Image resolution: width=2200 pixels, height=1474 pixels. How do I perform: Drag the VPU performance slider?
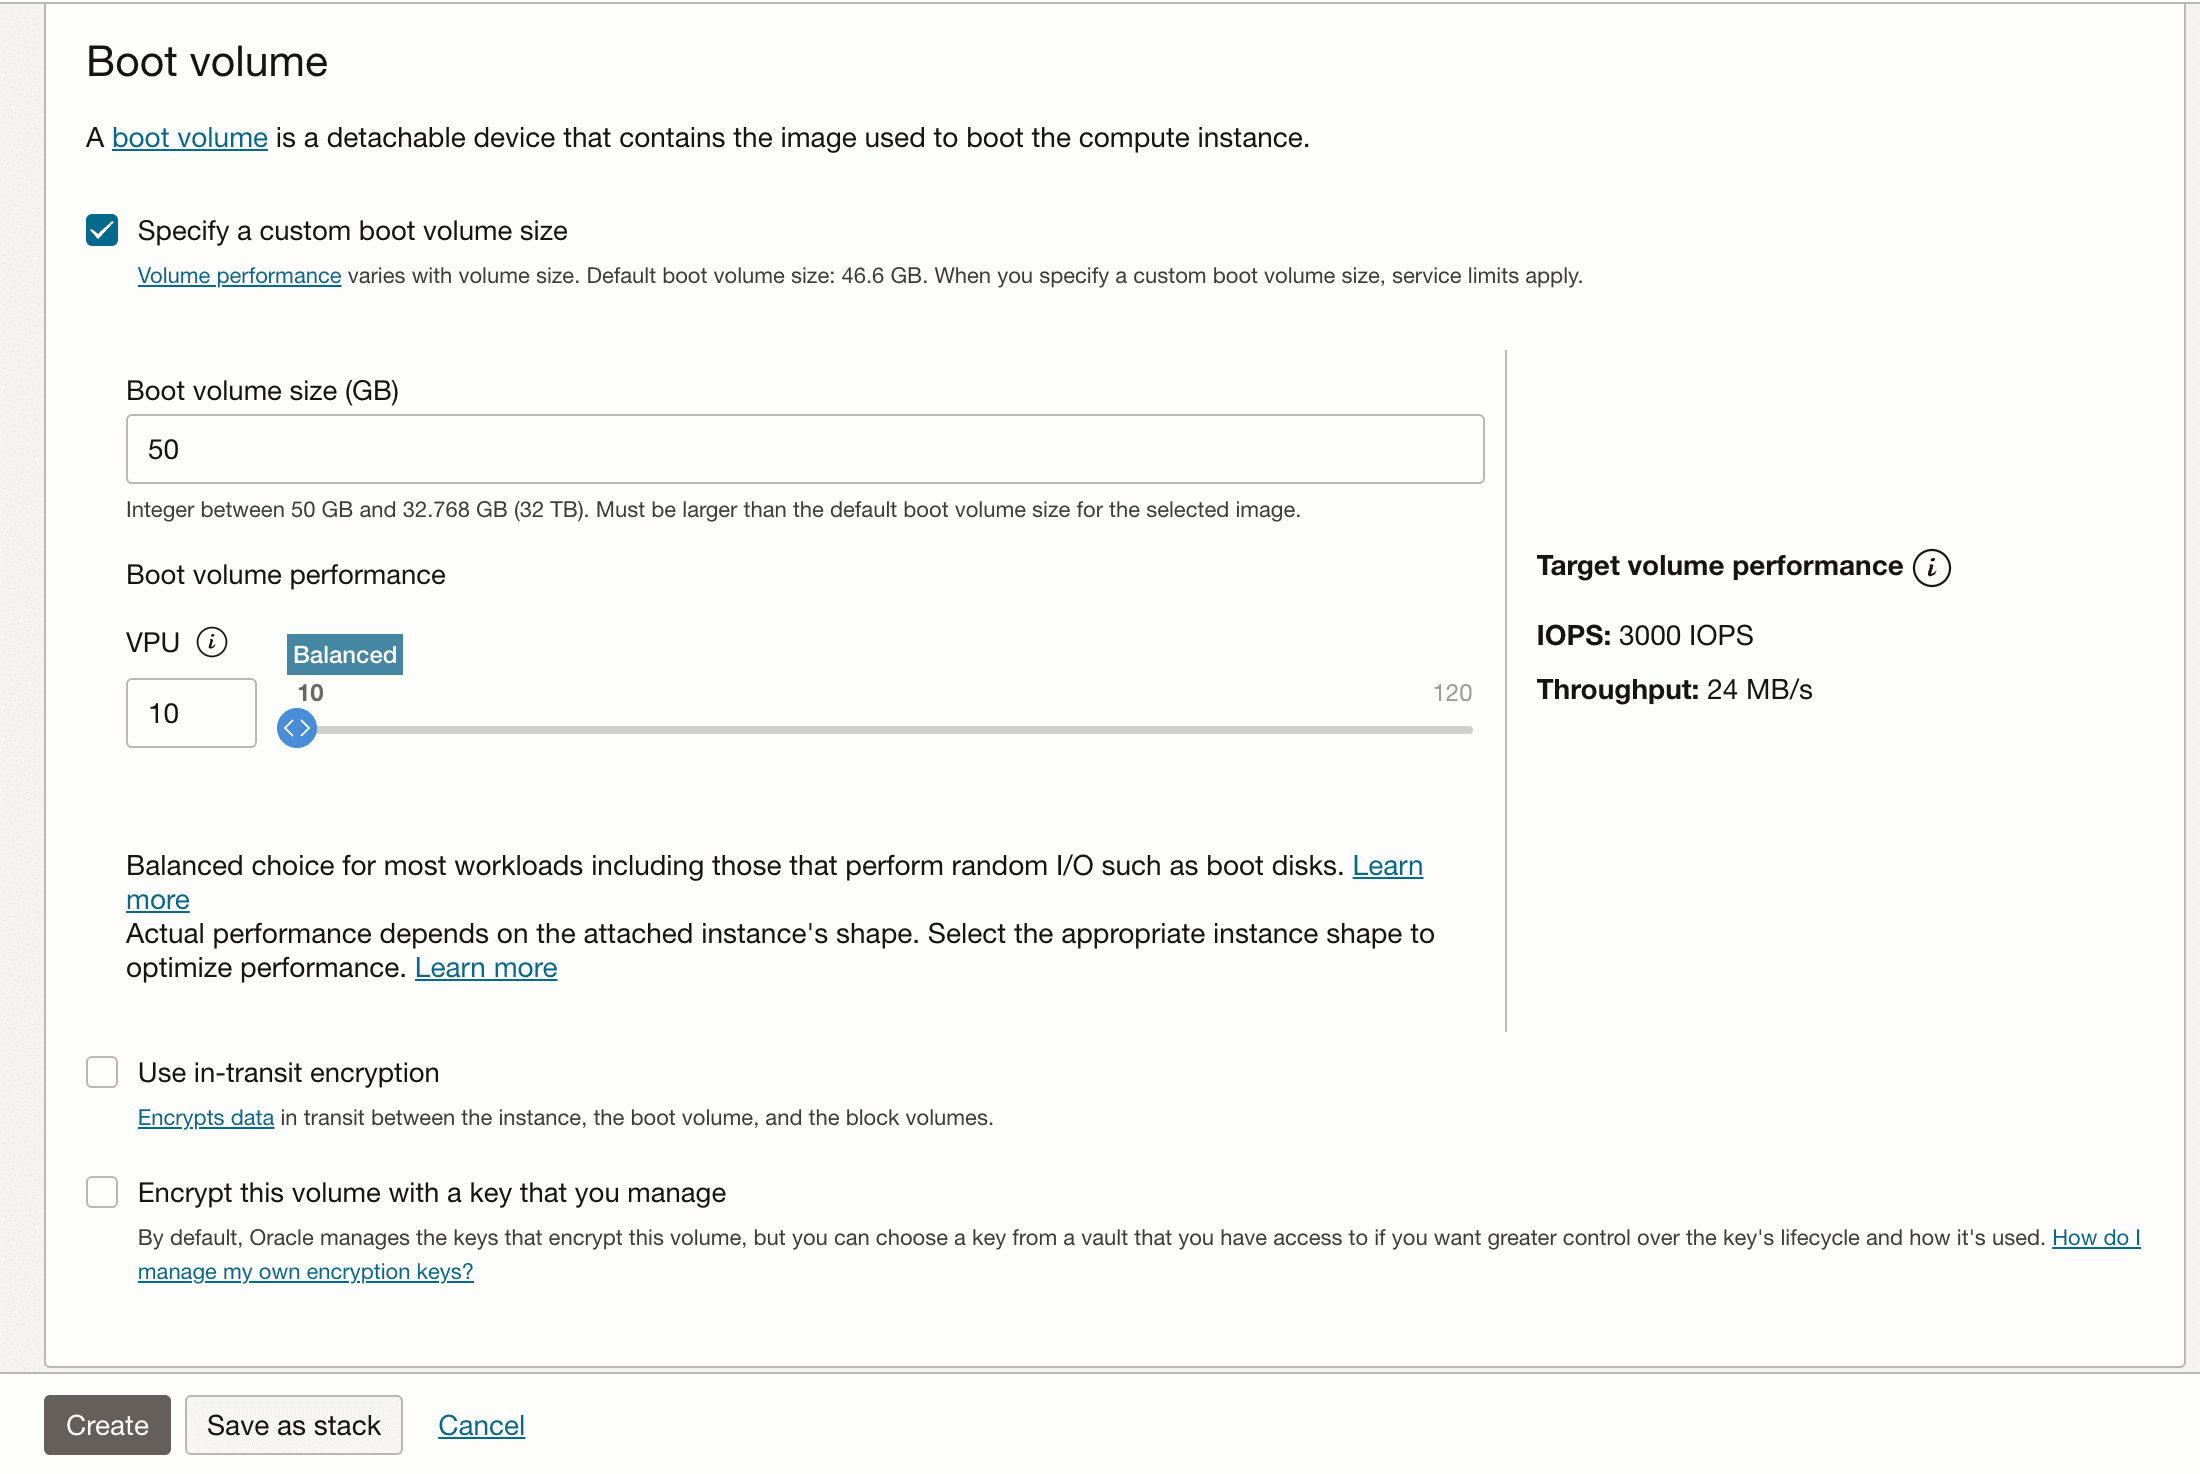tap(298, 725)
